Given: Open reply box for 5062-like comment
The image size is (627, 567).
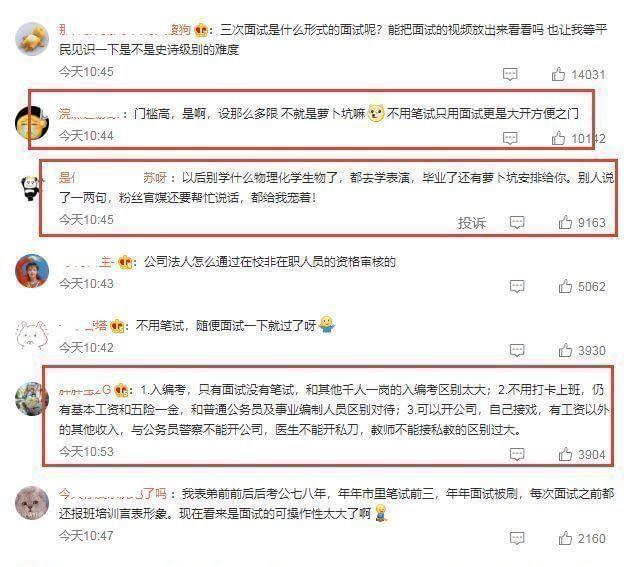Looking at the screenshot, I should 517,286.
